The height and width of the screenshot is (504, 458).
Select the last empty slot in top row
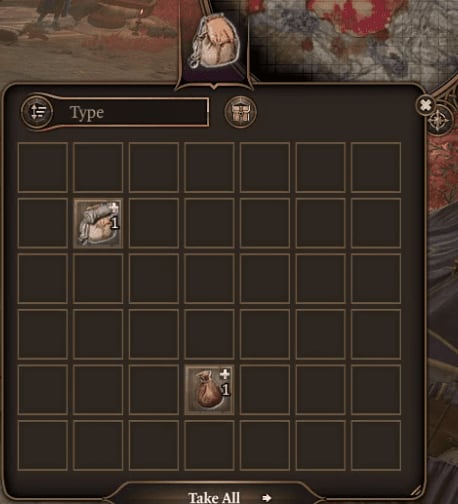[376, 167]
